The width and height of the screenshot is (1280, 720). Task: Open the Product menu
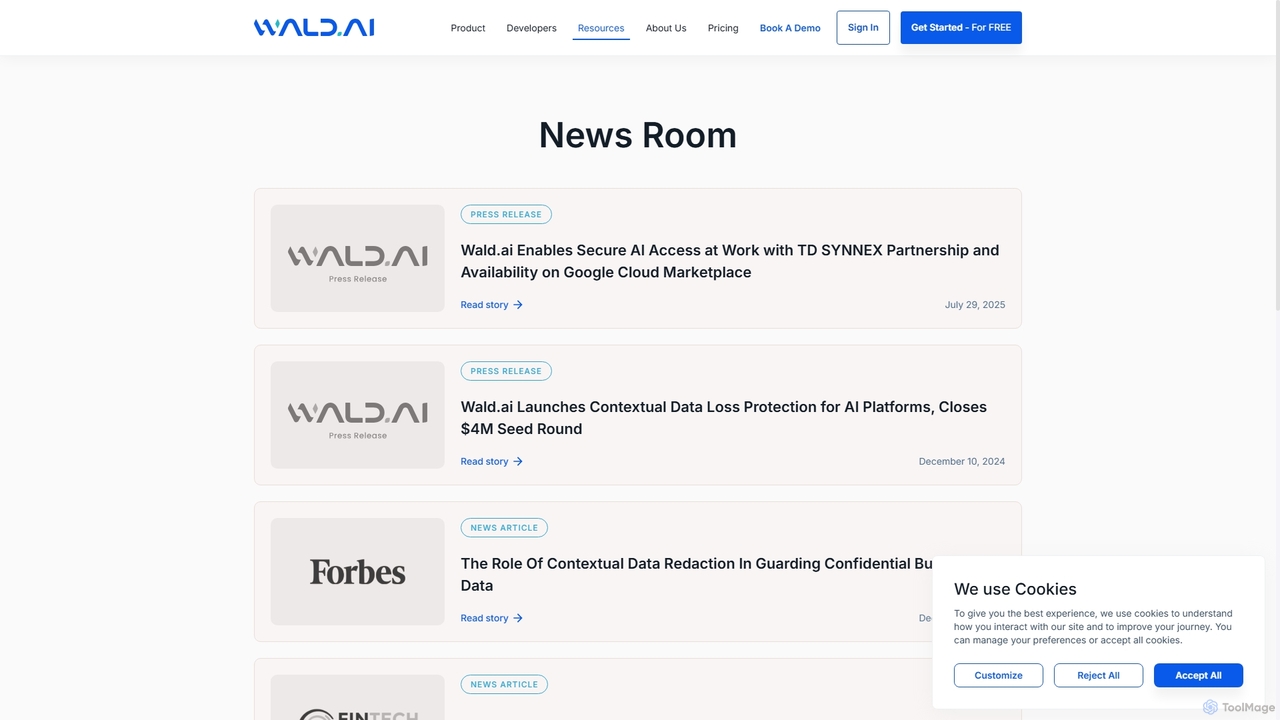pyautogui.click(x=468, y=28)
